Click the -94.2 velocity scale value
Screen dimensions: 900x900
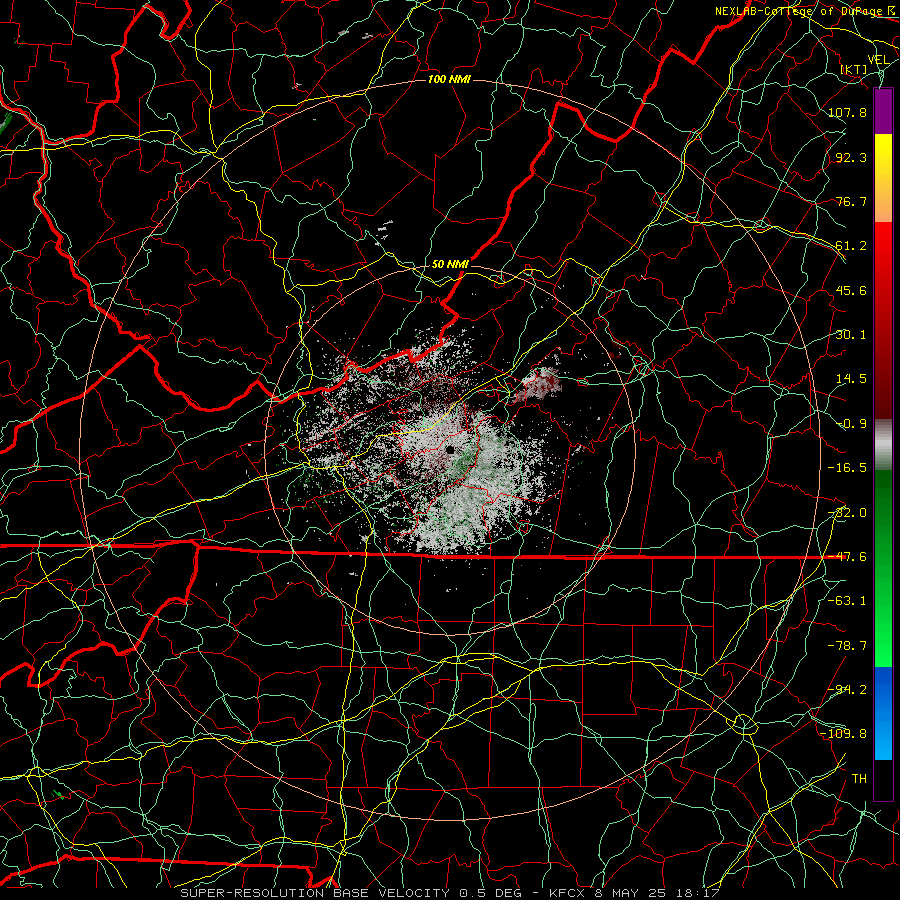click(x=847, y=690)
